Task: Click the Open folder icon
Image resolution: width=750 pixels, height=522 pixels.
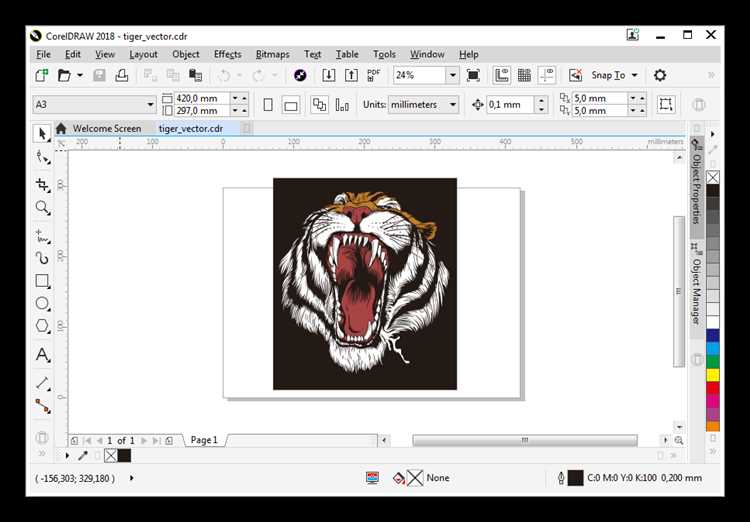Action: 64,75
